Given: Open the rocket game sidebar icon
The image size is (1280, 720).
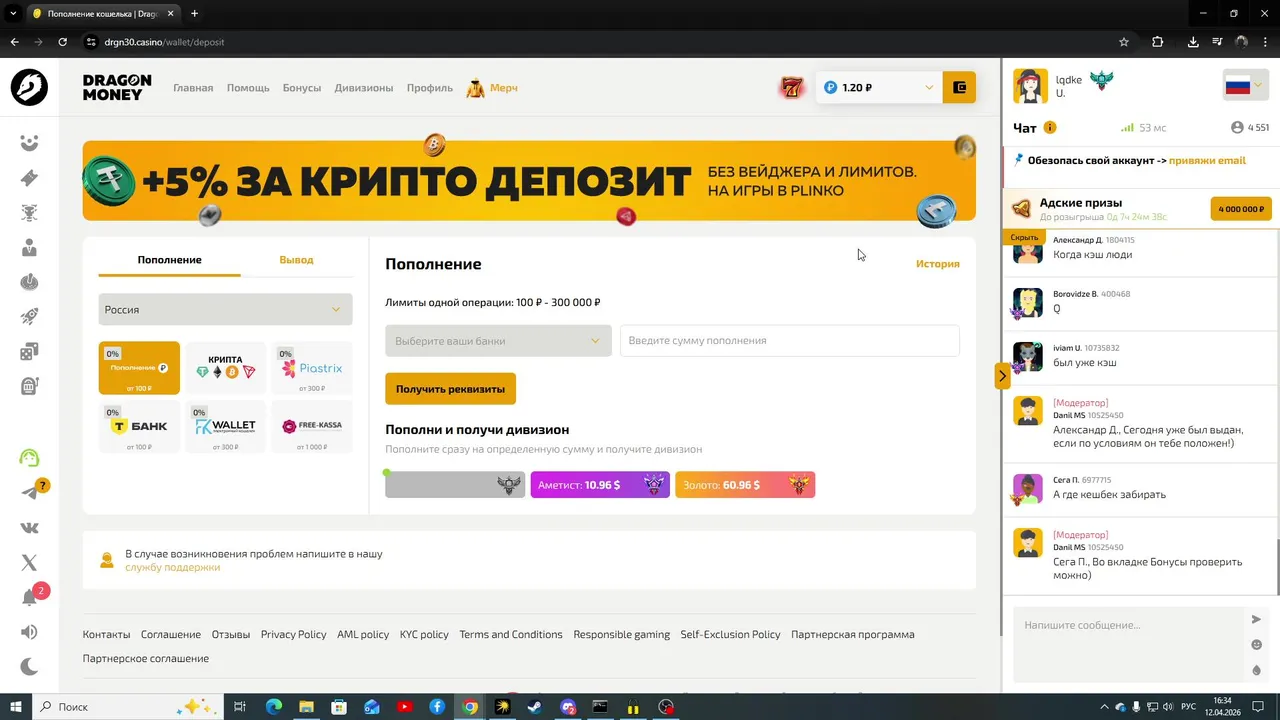Looking at the screenshot, I should [x=29, y=317].
